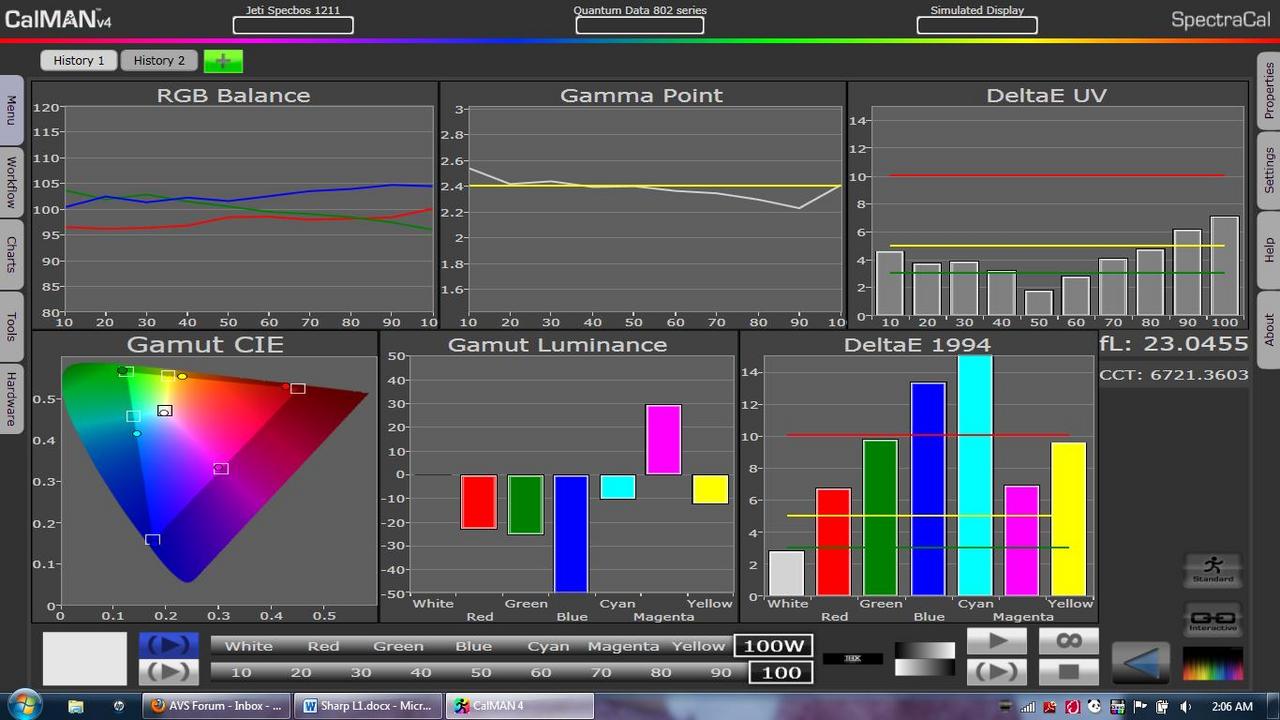
Task: Click the rainbow spectrum icon
Action: 1213,664
